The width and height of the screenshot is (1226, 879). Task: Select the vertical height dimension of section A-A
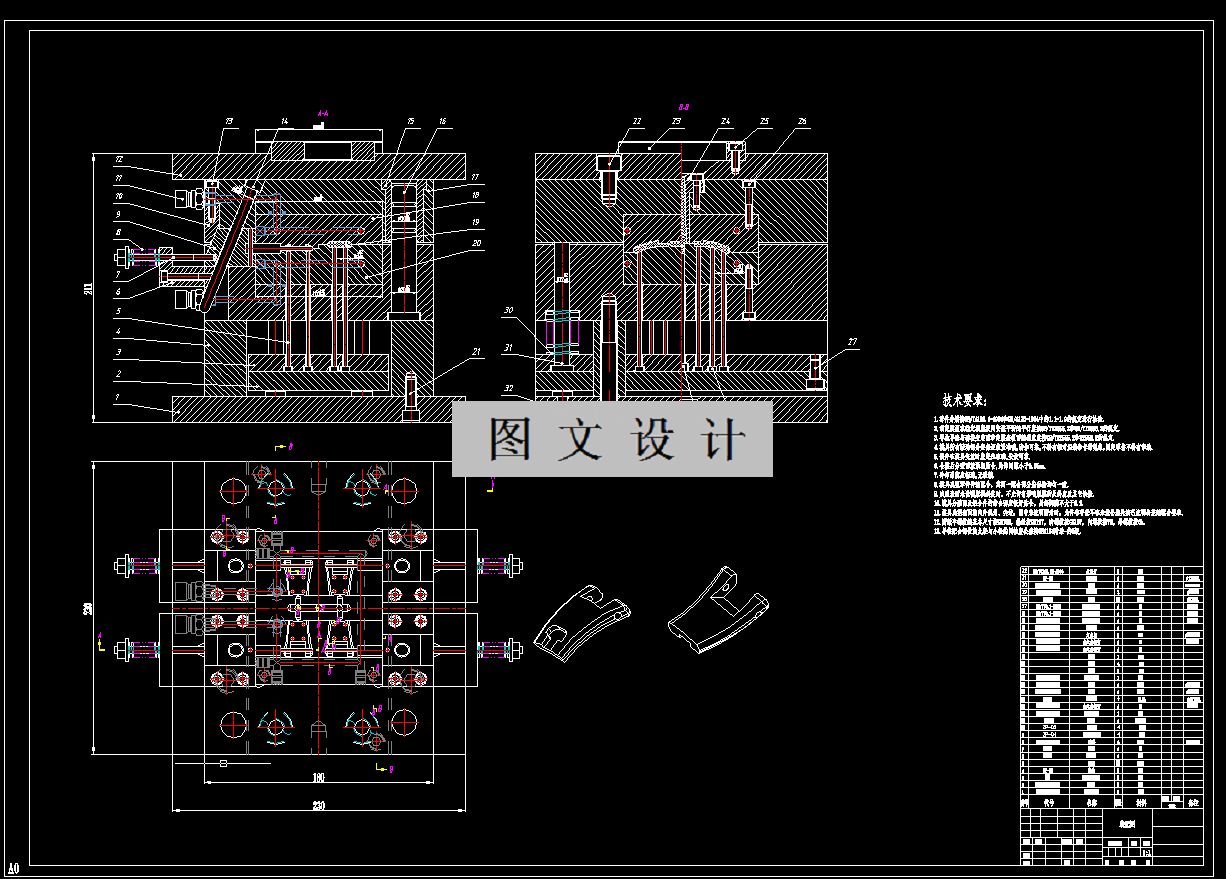coord(87,288)
